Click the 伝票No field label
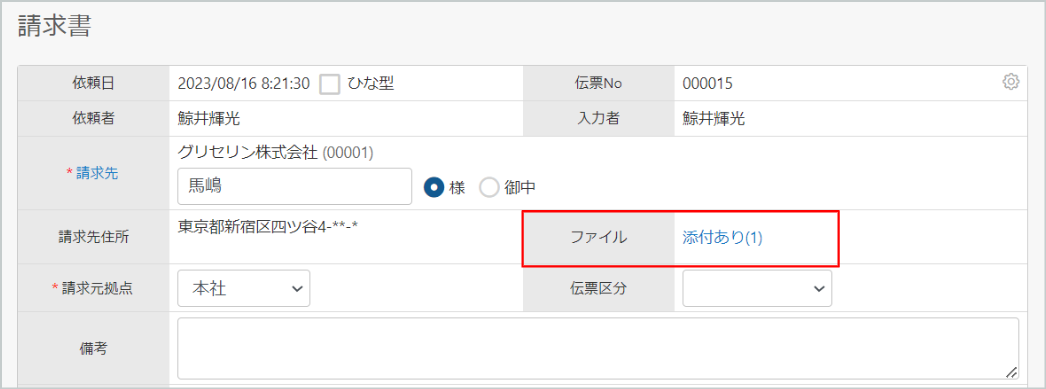Viewport: 1046px width, 389px height. pos(598,83)
